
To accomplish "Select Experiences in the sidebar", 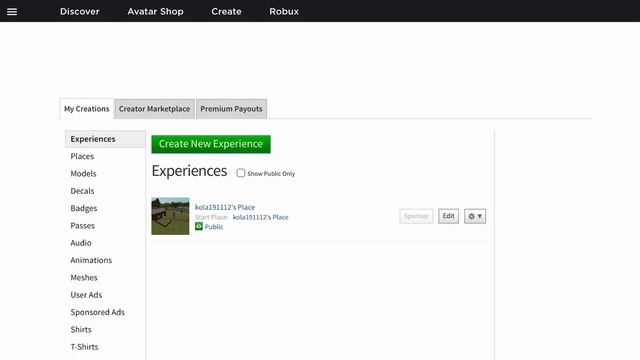I will [x=105, y=139].
